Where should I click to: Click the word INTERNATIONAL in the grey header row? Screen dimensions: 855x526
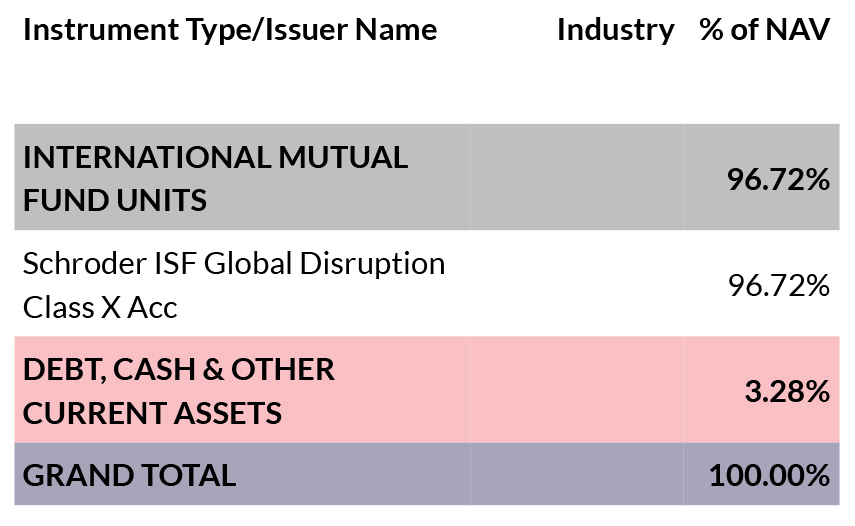click(x=147, y=157)
